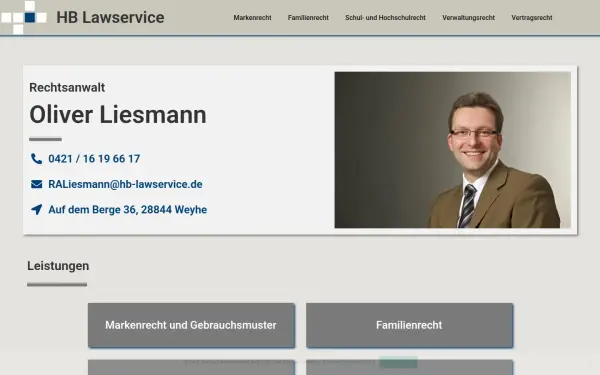The image size is (600, 375).
Task: Select Verwaltungsrecht in the top navigation
Action: (468, 18)
